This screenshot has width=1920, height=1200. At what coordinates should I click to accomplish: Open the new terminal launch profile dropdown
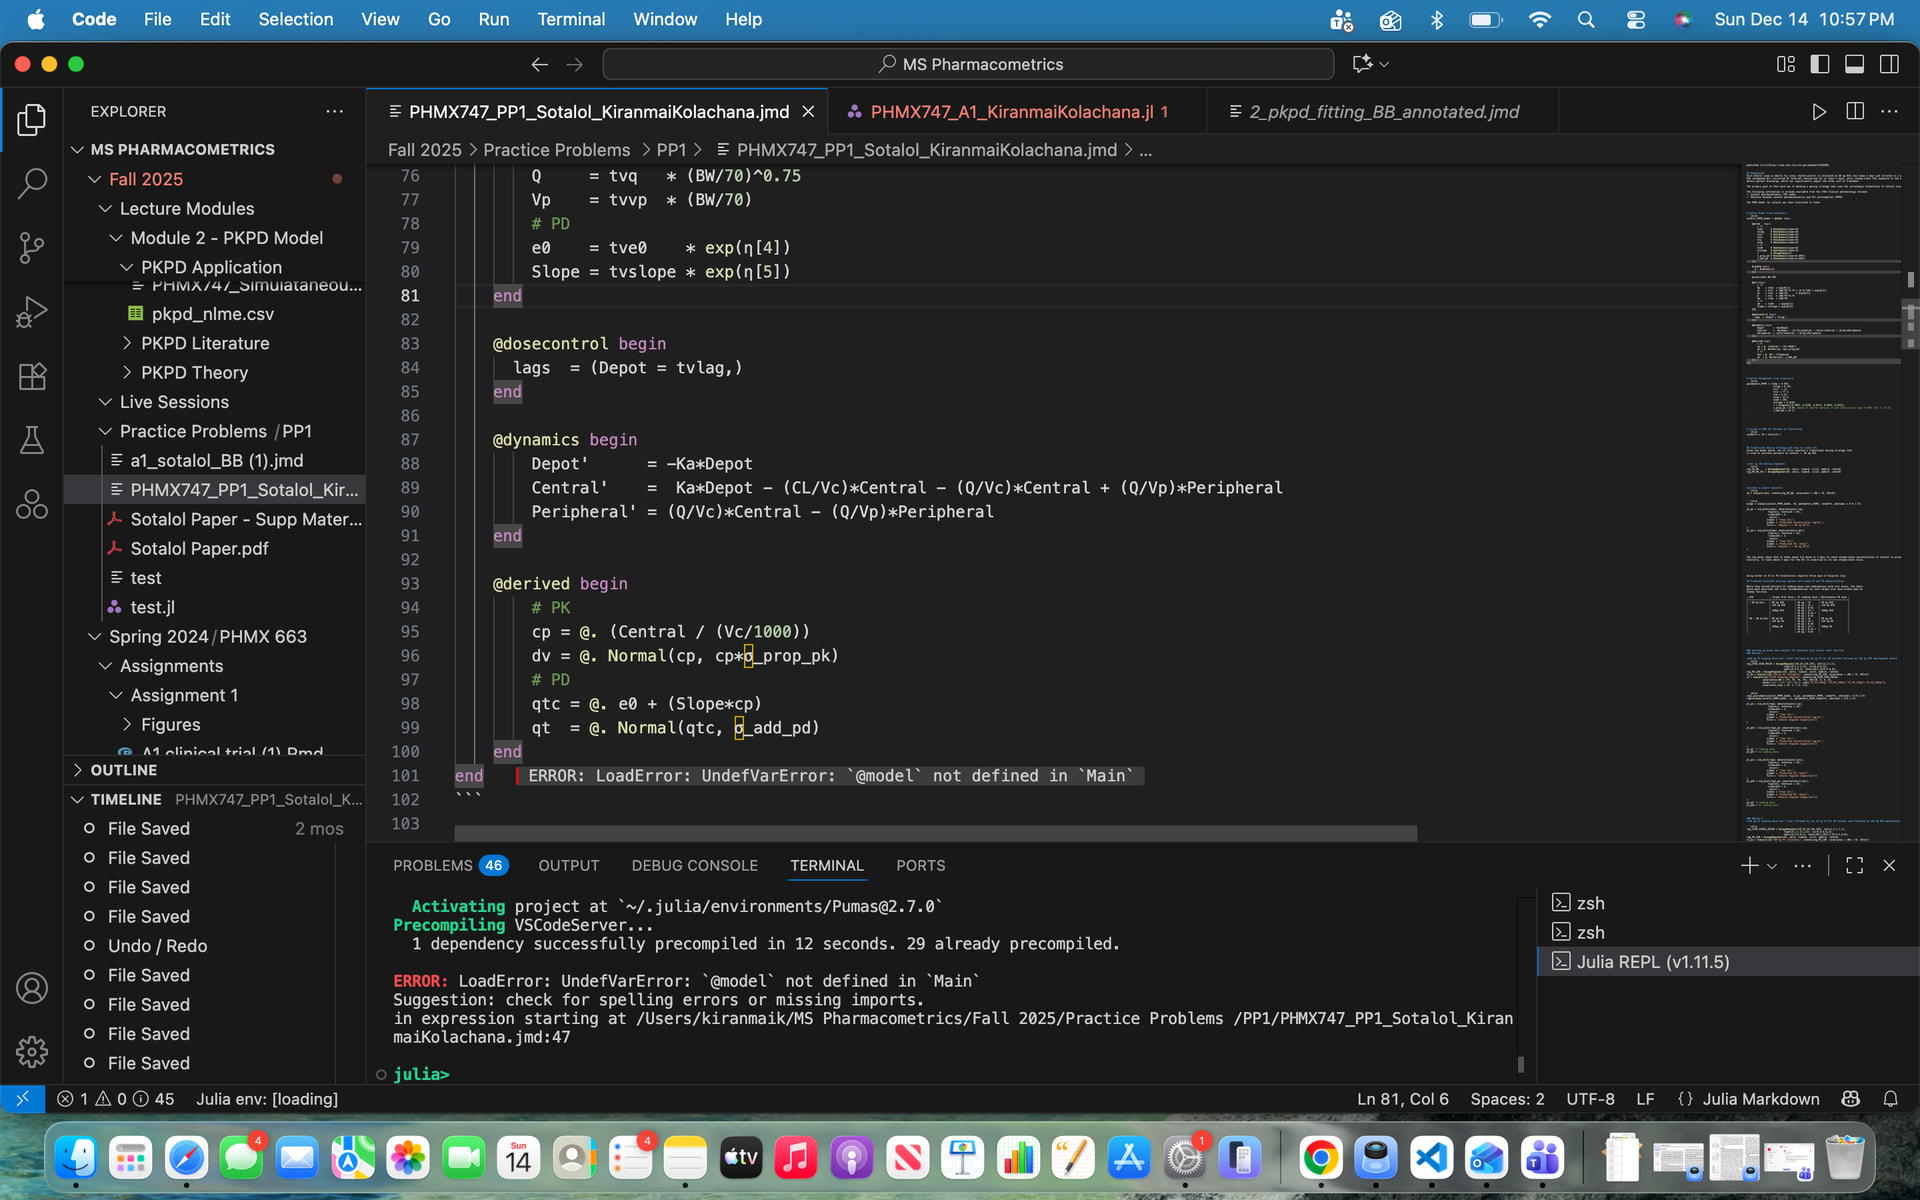[x=1772, y=866]
